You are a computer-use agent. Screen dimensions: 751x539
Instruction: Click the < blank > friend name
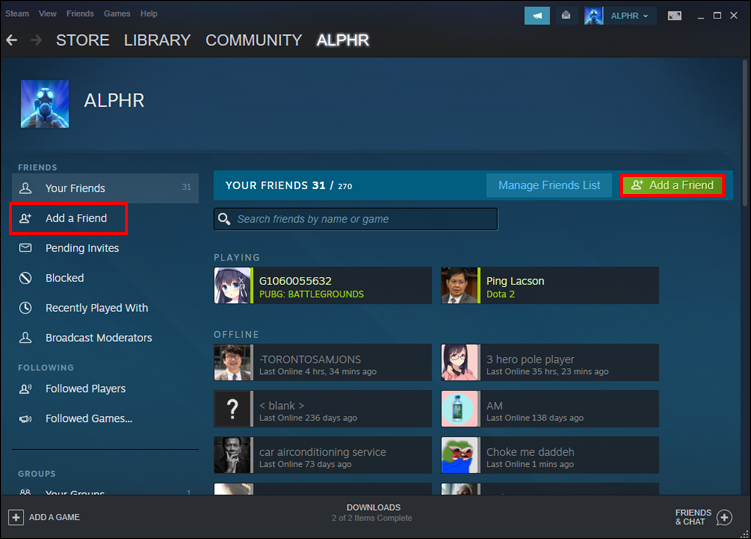coord(282,406)
